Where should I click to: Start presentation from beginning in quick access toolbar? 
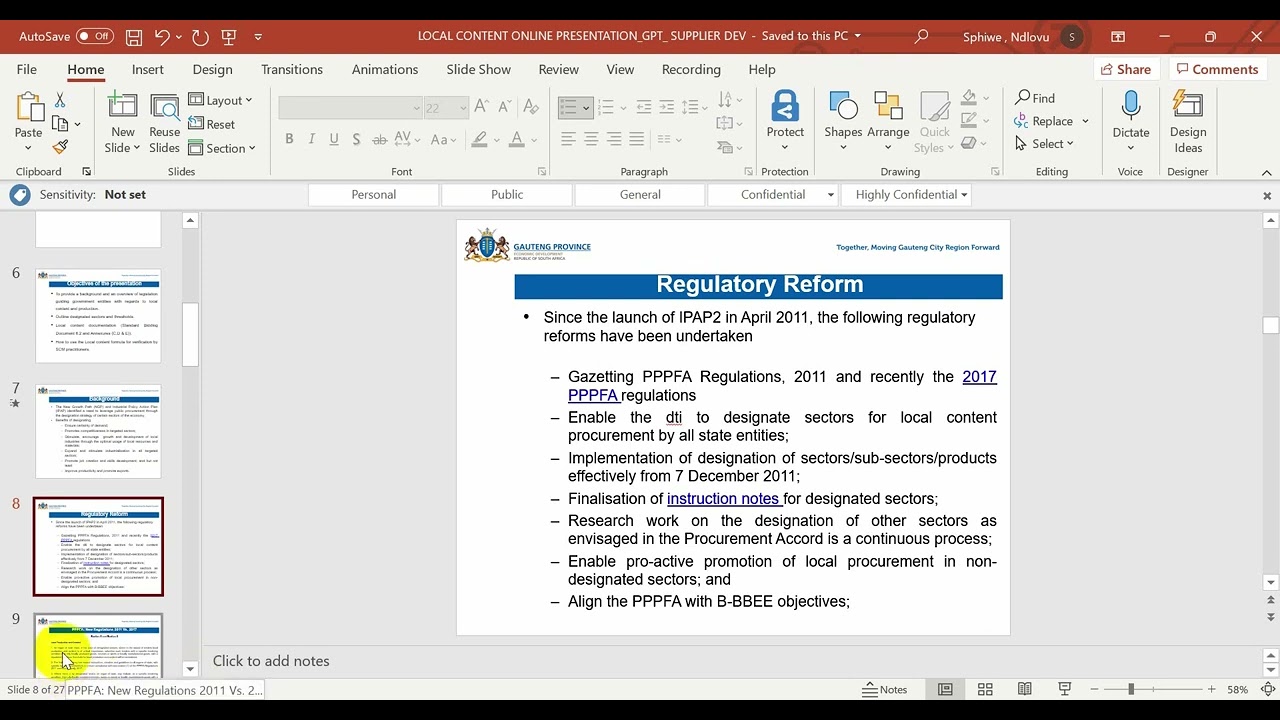229,37
